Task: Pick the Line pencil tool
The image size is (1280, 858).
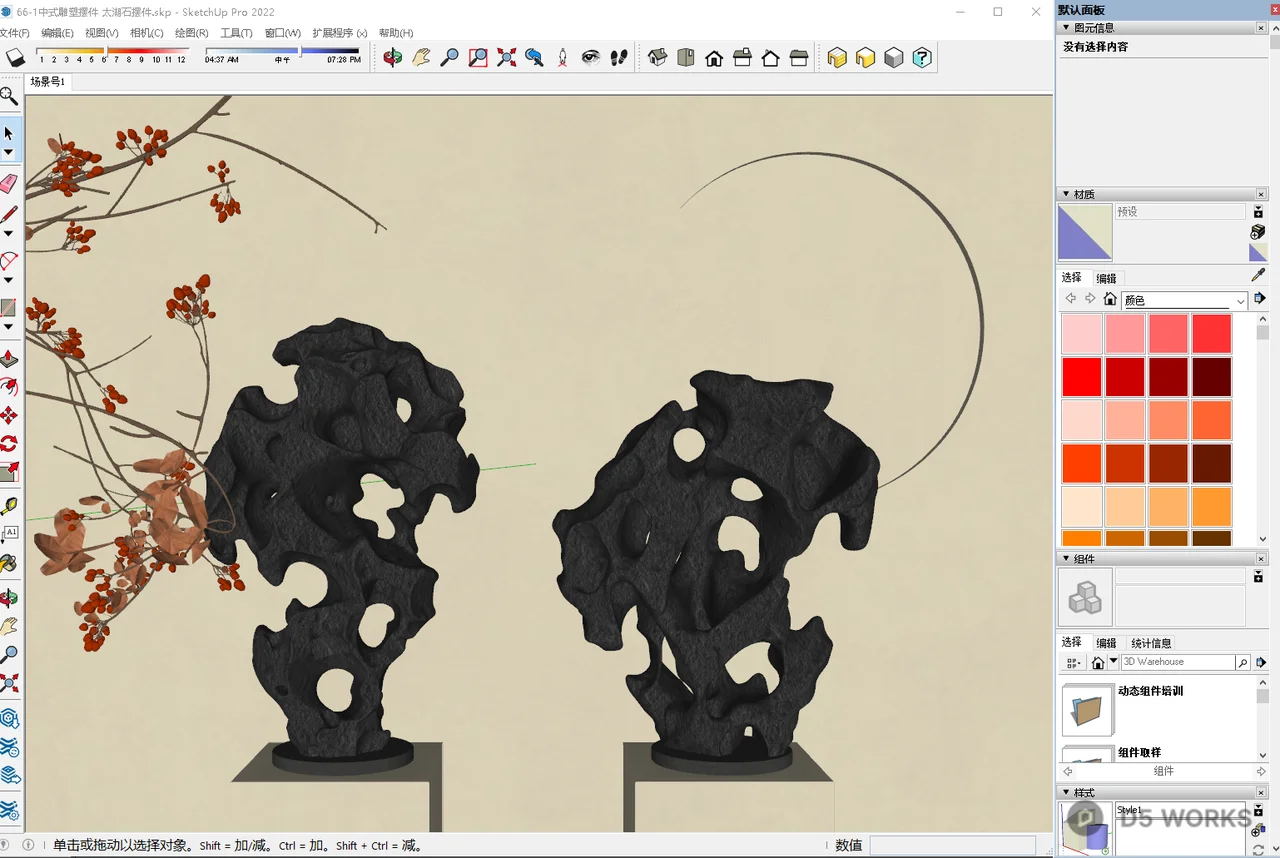Action: pyautogui.click(x=9, y=214)
